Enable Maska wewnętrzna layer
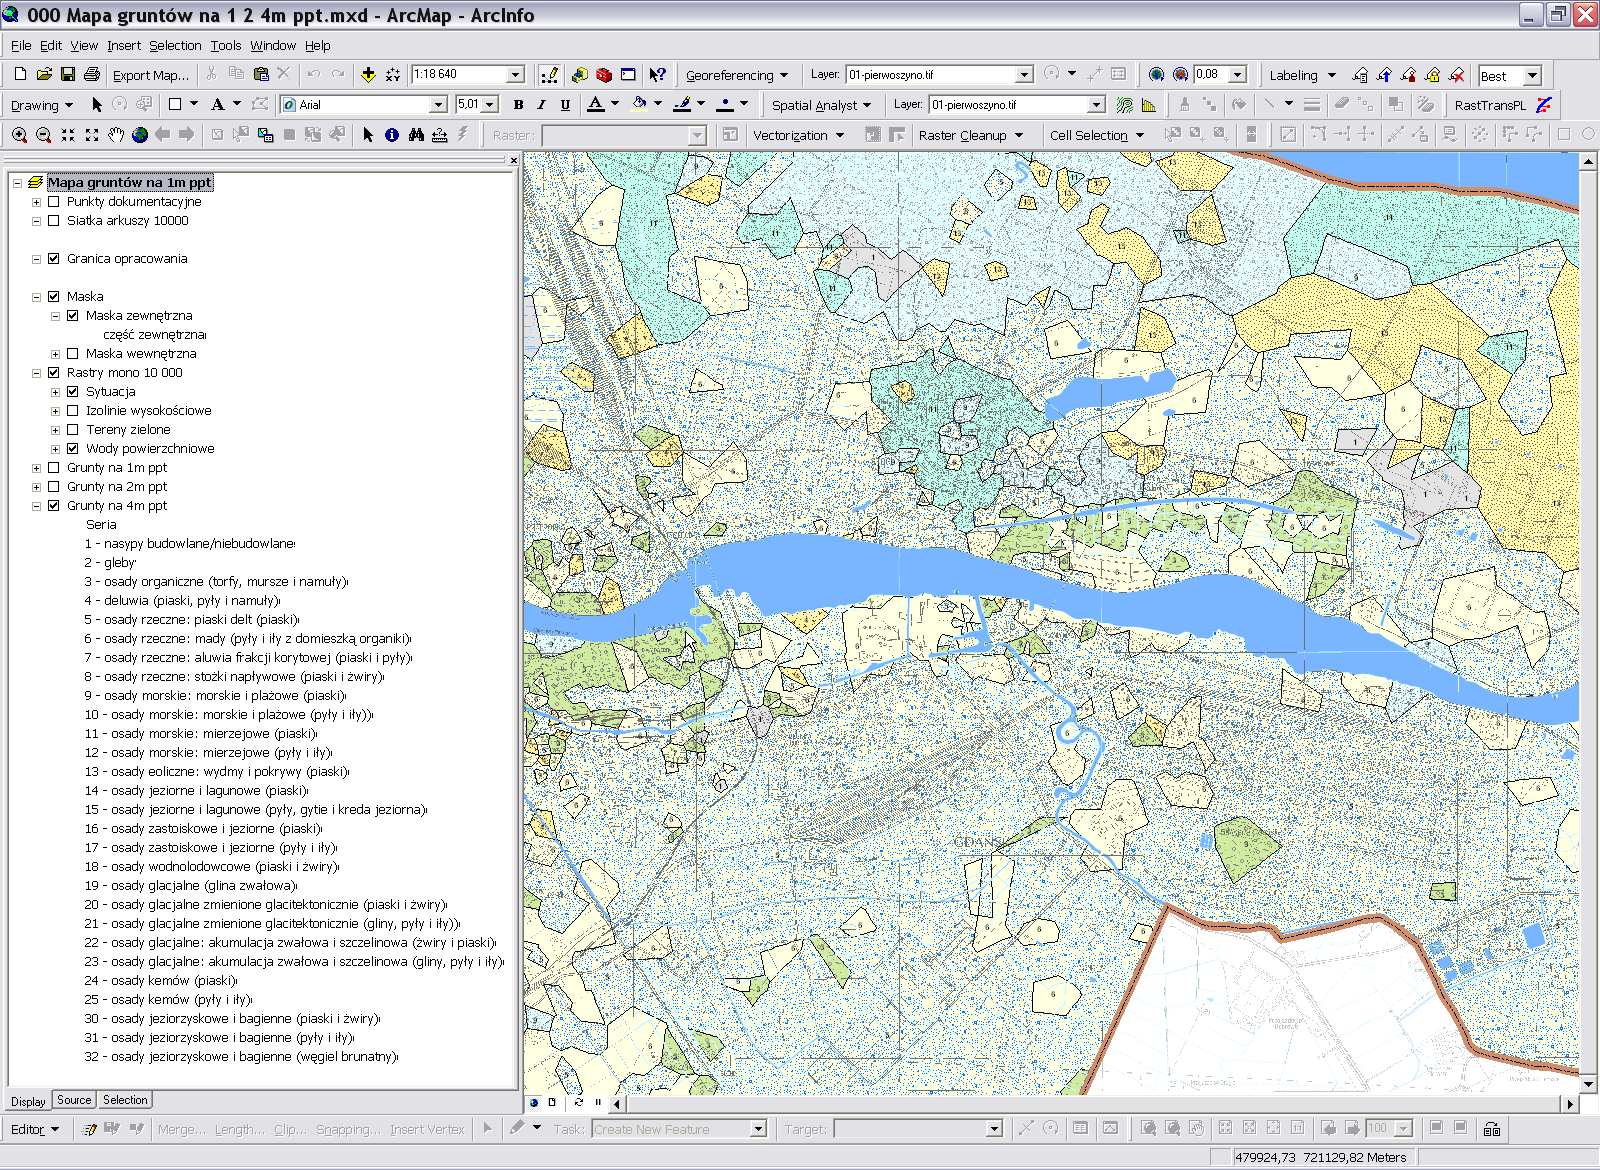 pyautogui.click(x=73, y=354)
